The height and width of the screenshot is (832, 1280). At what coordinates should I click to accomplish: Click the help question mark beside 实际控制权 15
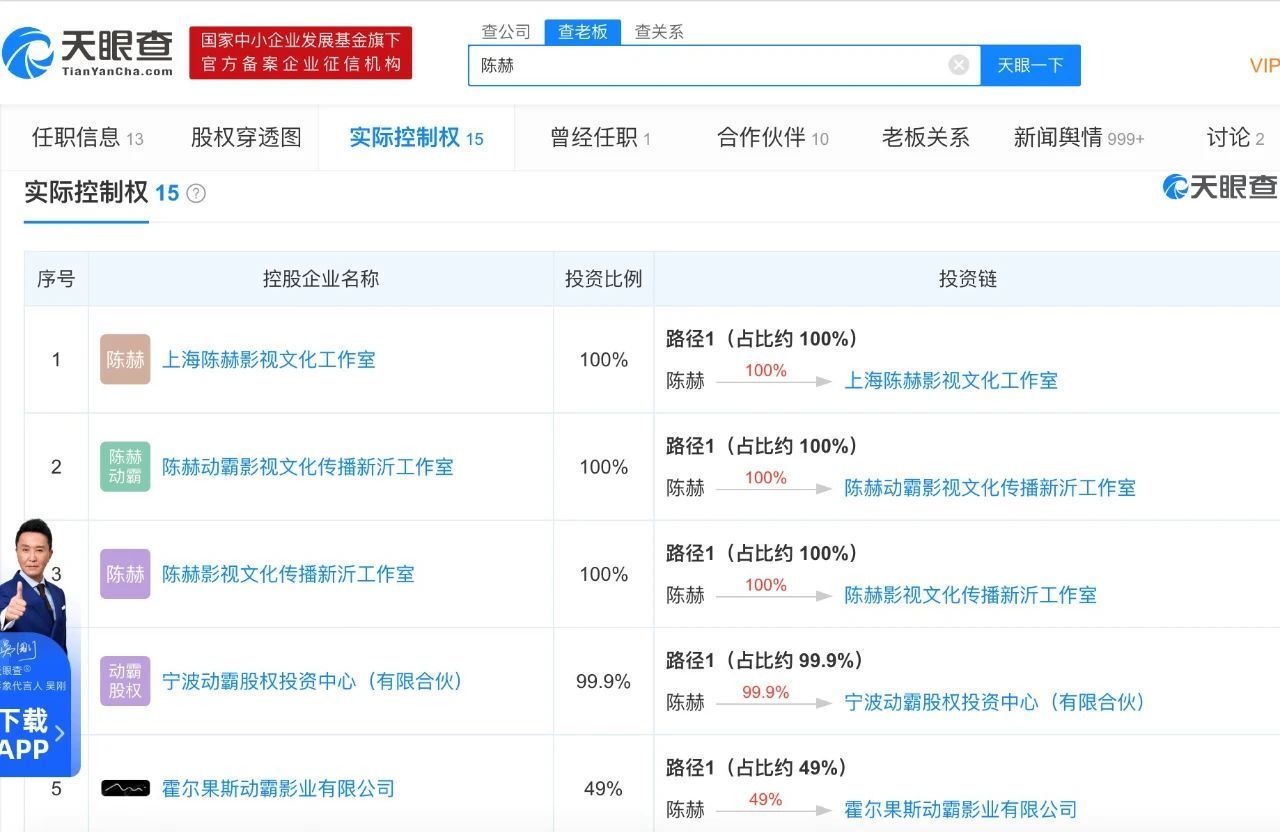196,194
